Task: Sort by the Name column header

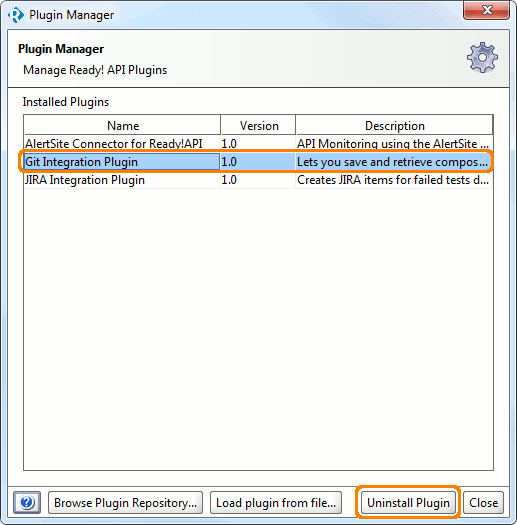Action: [x=123, y=126]
